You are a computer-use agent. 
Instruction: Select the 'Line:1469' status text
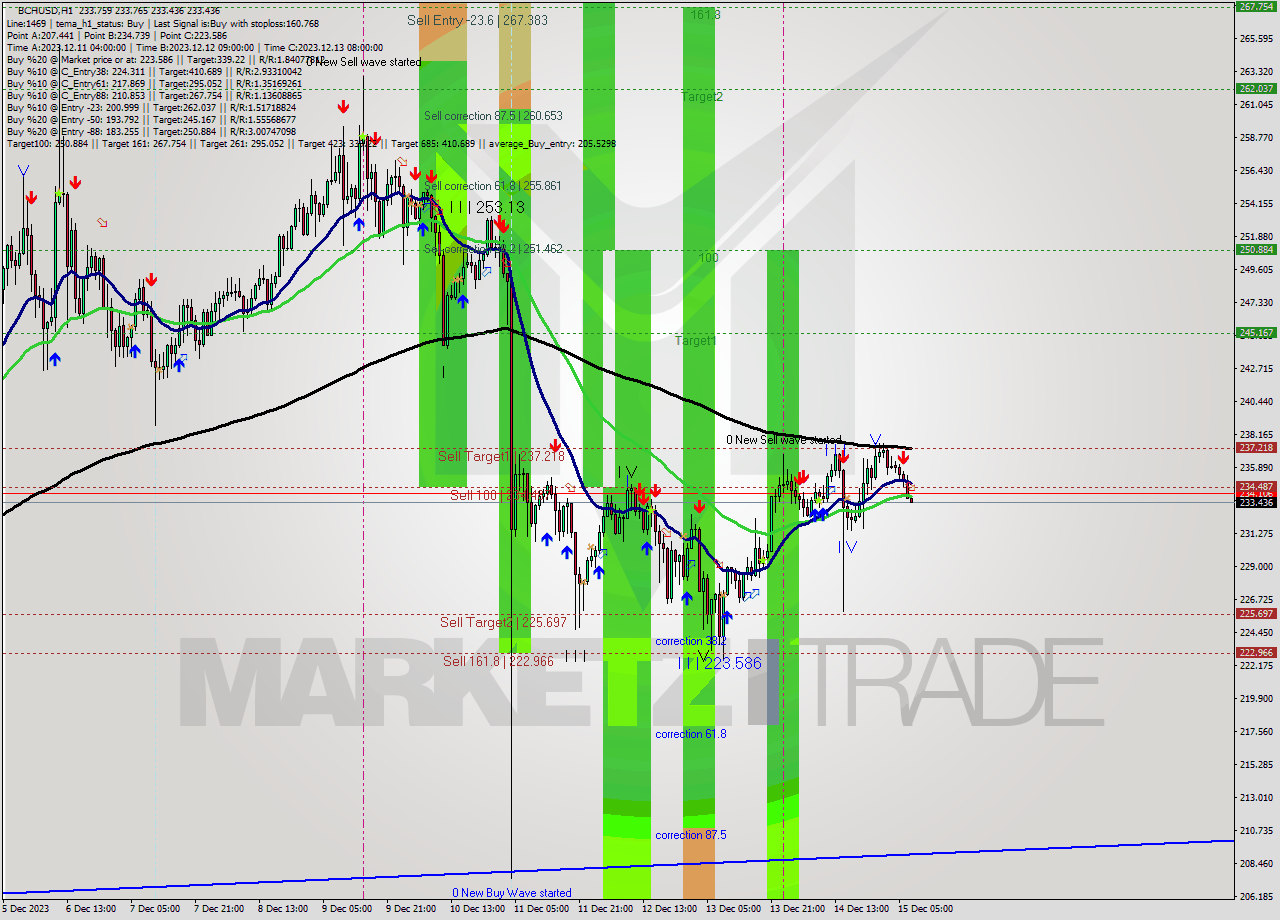tap(26, 23)
